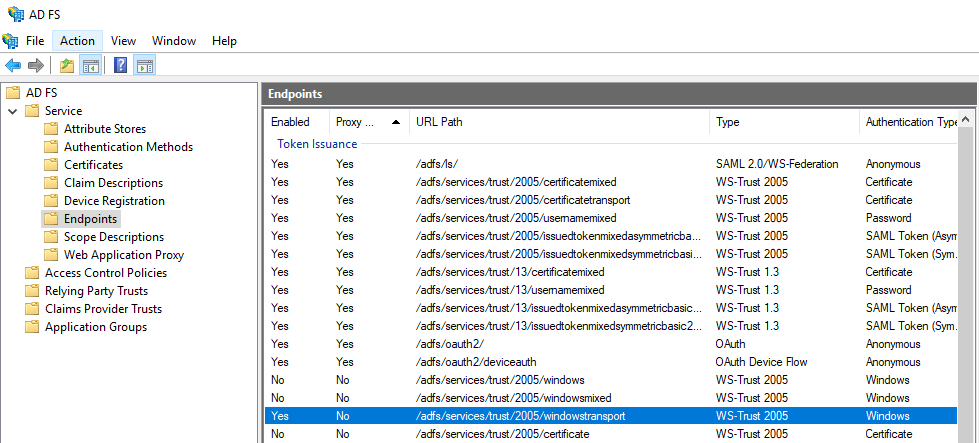979x443 pixels.
Task: Open the View menu
Action: point(123,41)
